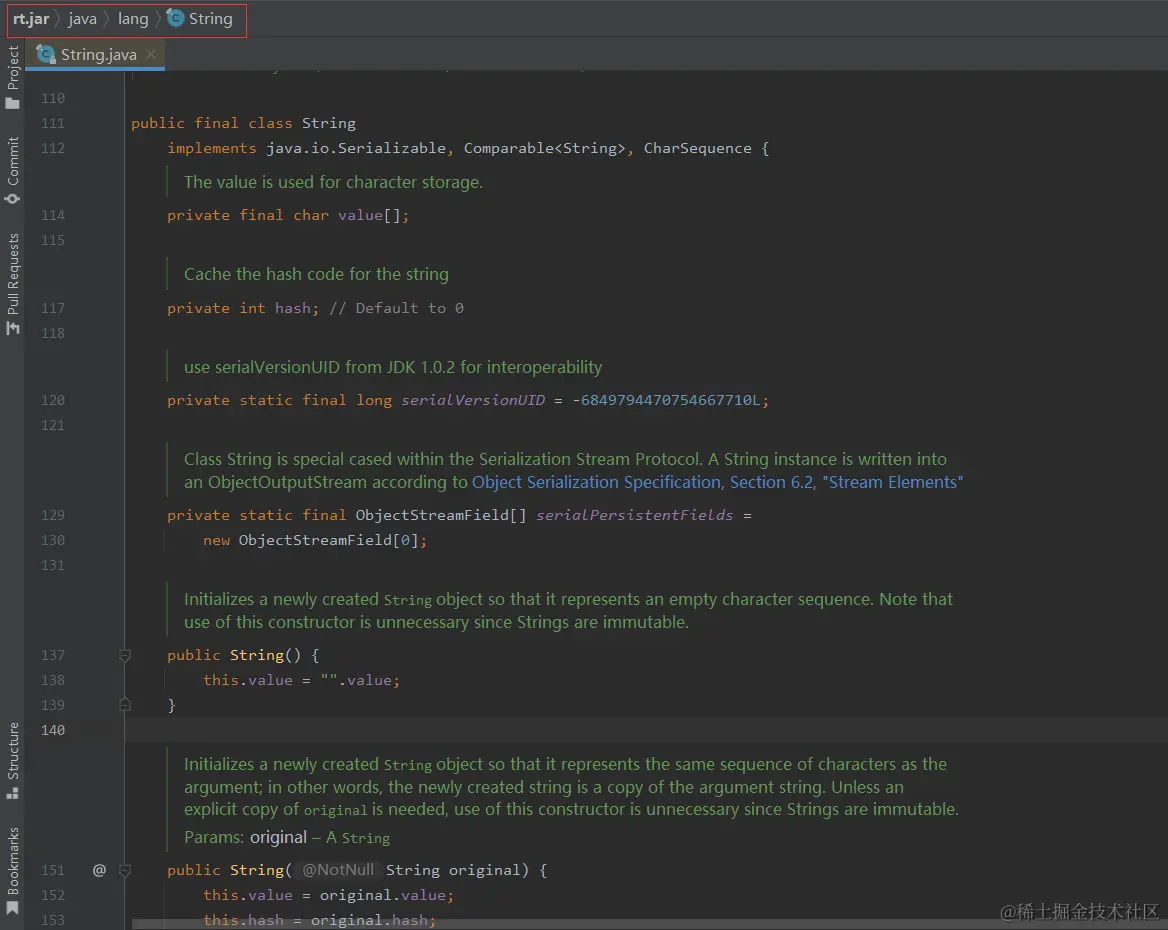Click 'Cache the hash code' doc comment
Screen dimensions: 1168x930
(x=316, y=274)
